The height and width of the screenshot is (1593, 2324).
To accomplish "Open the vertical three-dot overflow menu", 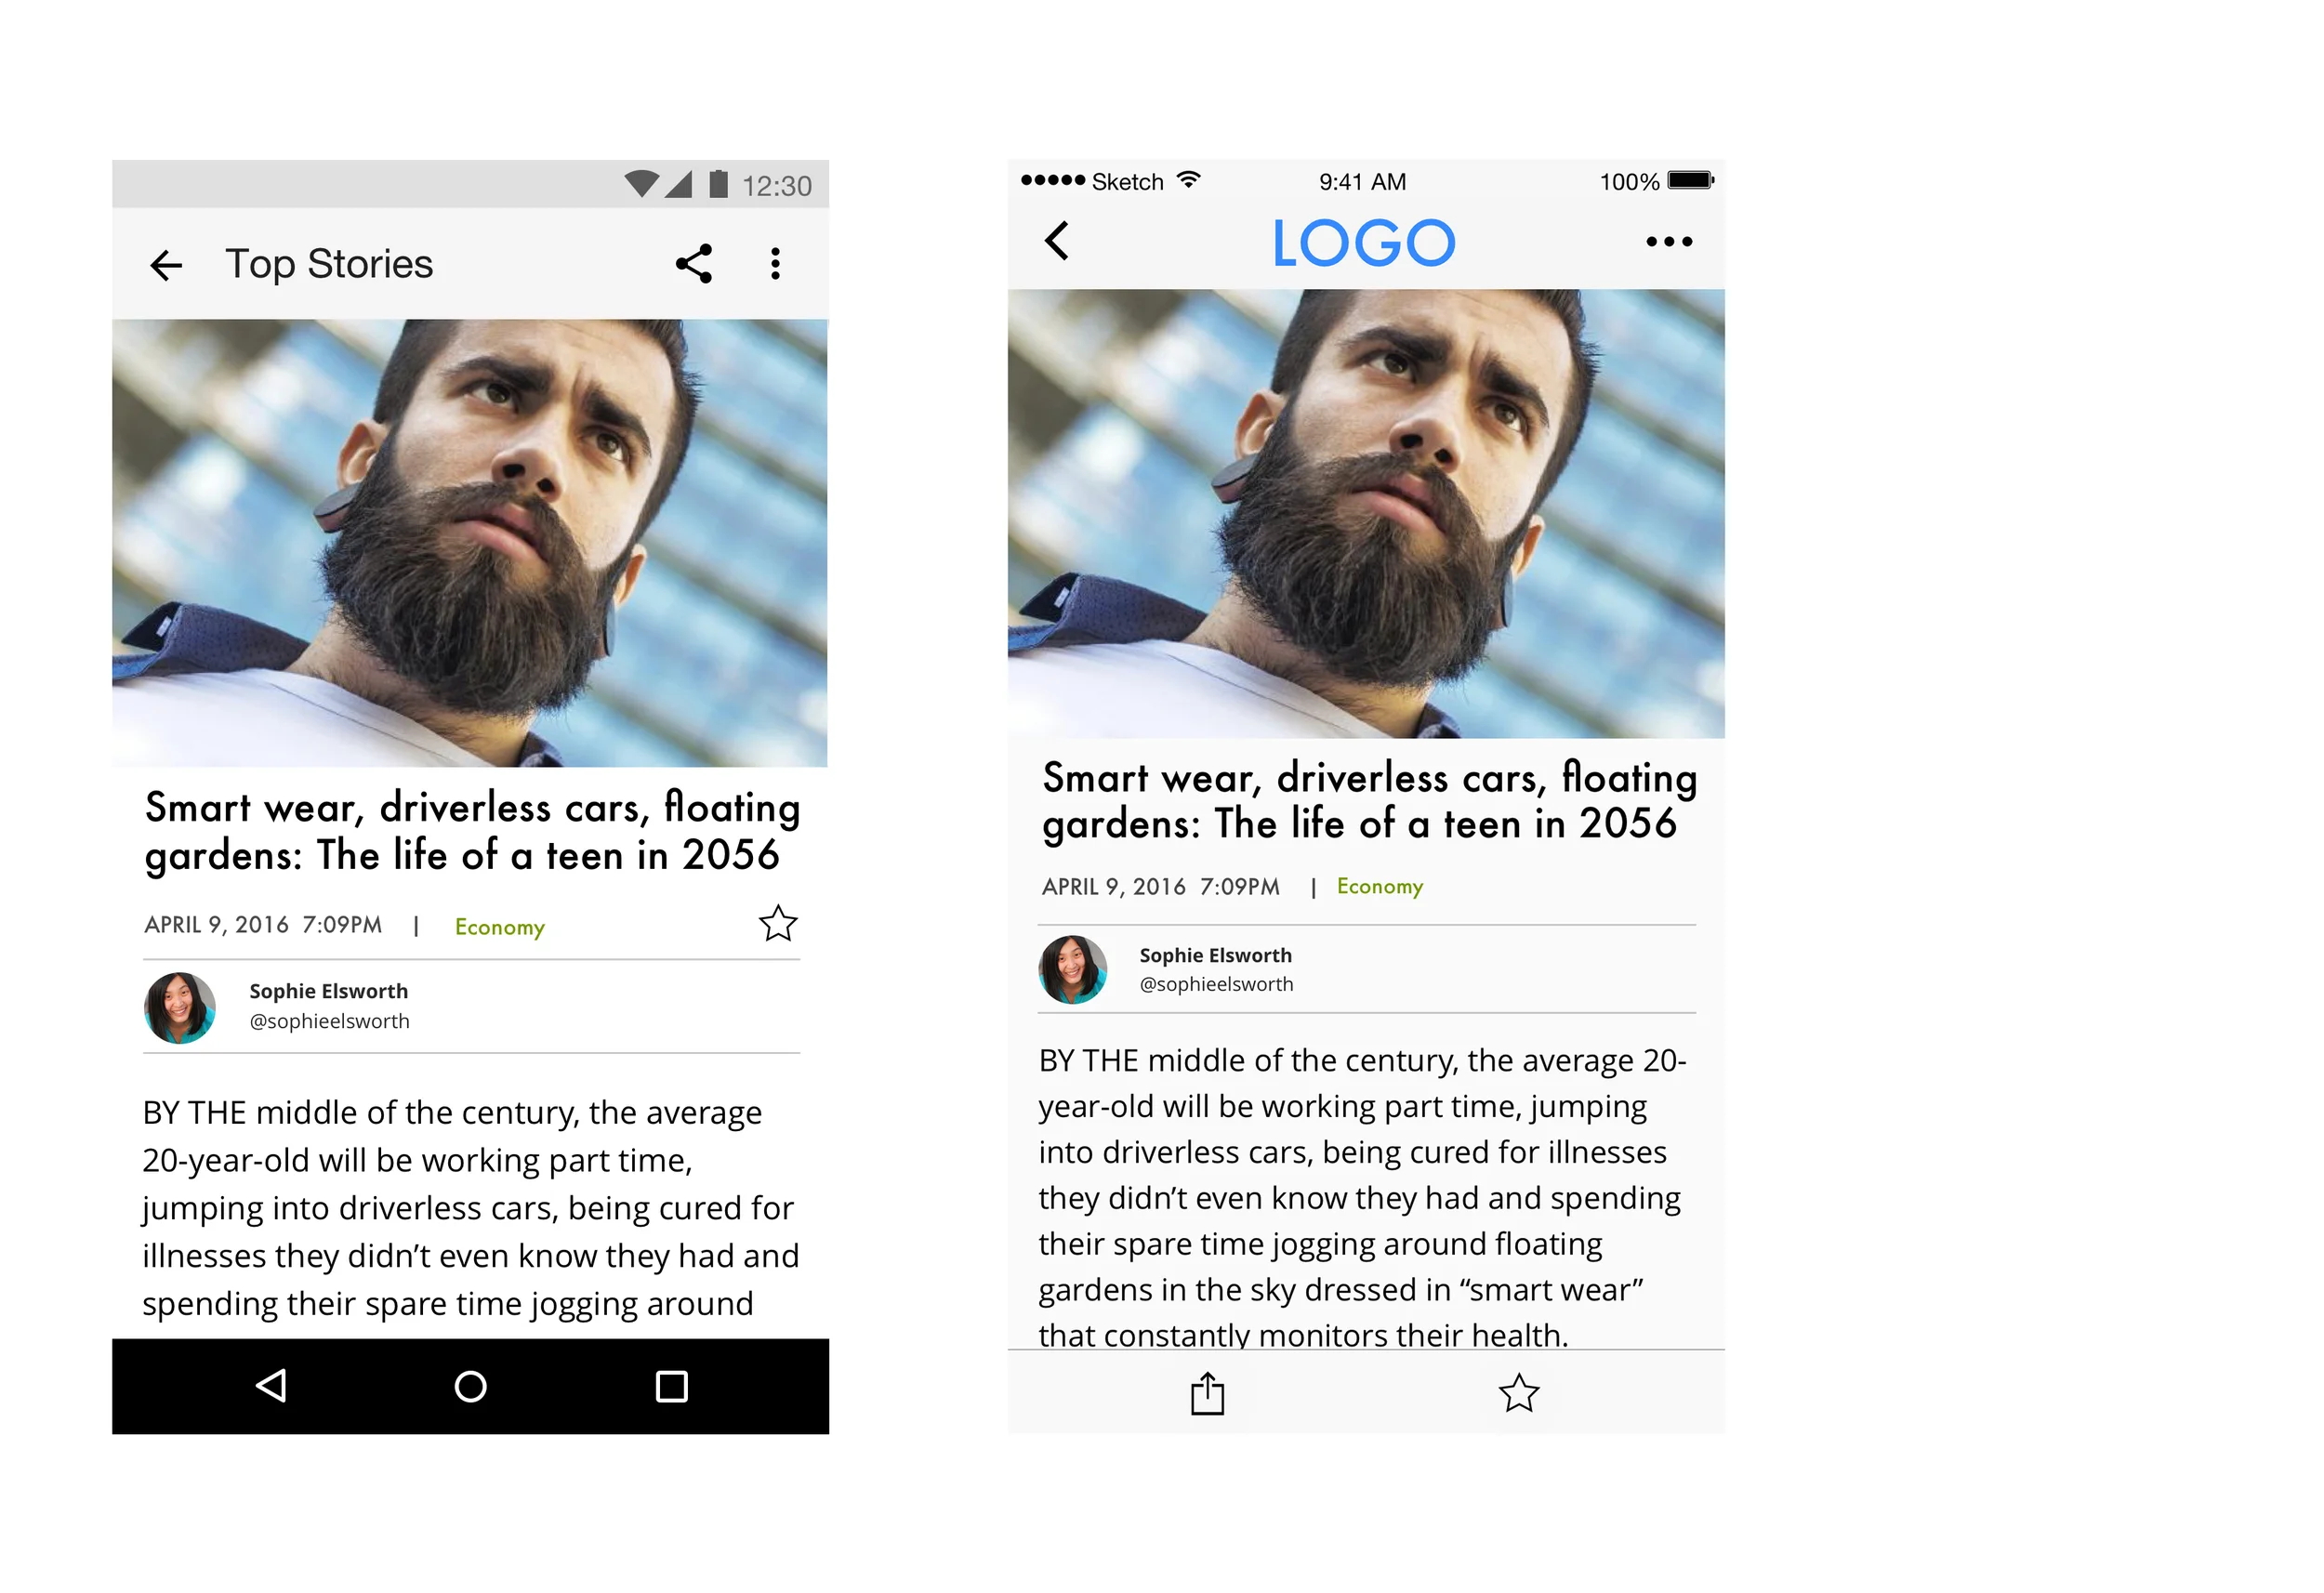I will click(x=775, y=264).
